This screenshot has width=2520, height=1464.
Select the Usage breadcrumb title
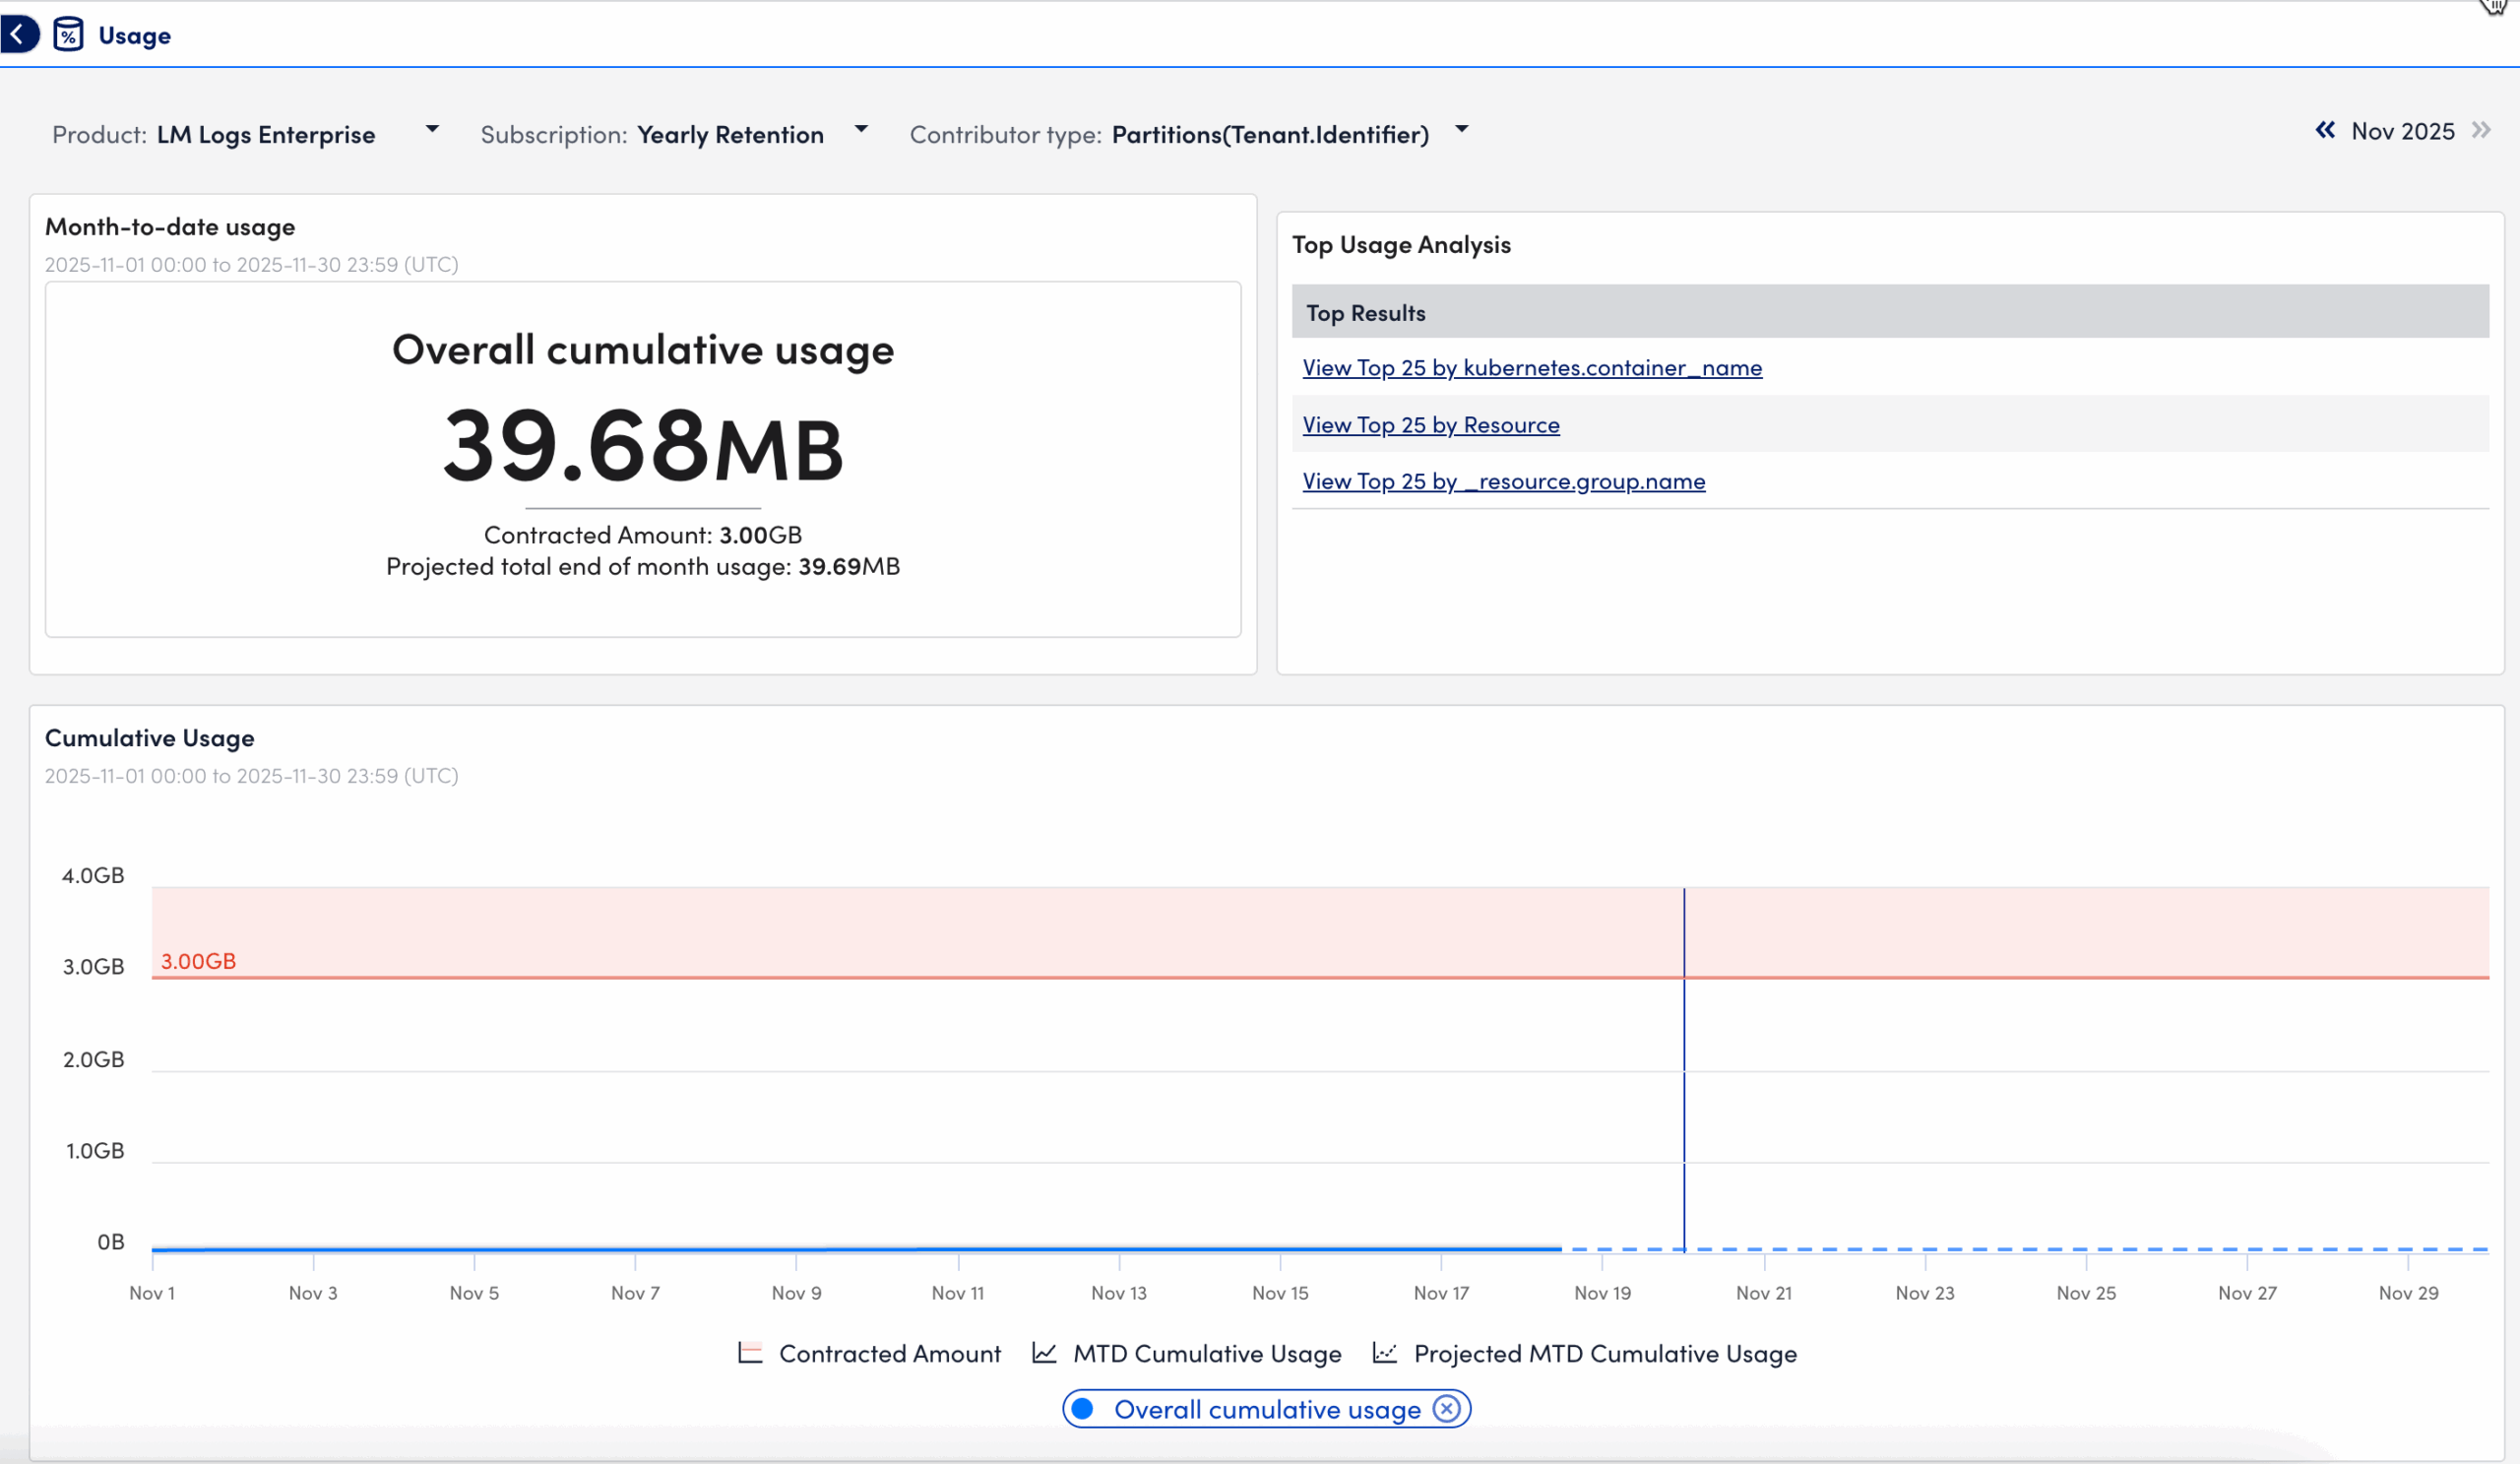pyautogui.click(x=133, y=34)
